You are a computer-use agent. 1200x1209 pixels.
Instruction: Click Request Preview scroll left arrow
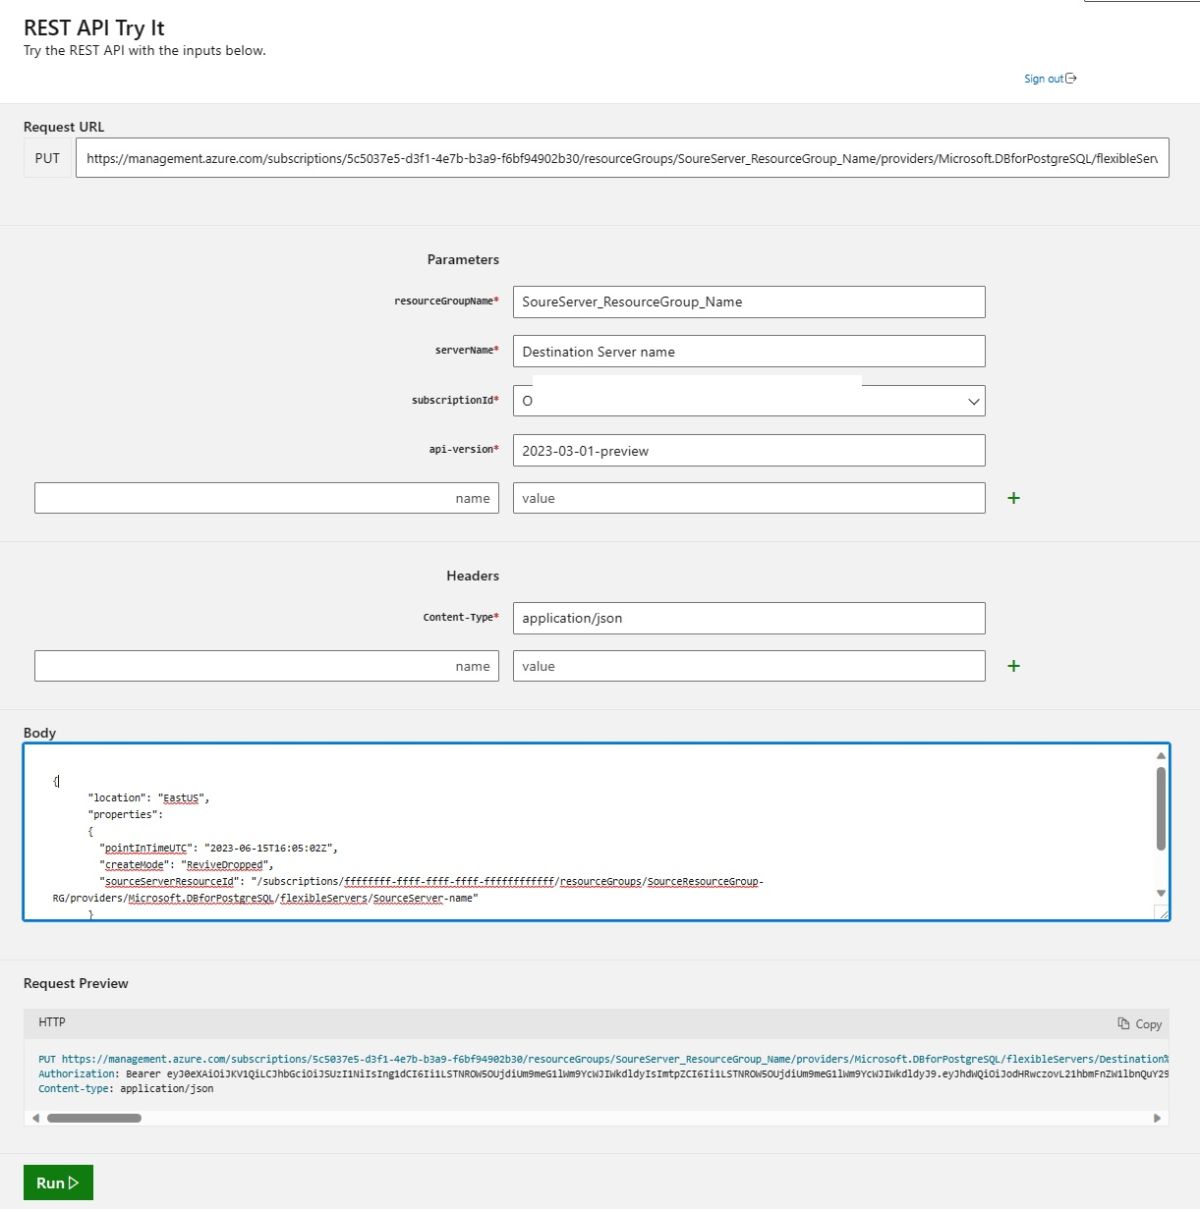click(36, 1118)
